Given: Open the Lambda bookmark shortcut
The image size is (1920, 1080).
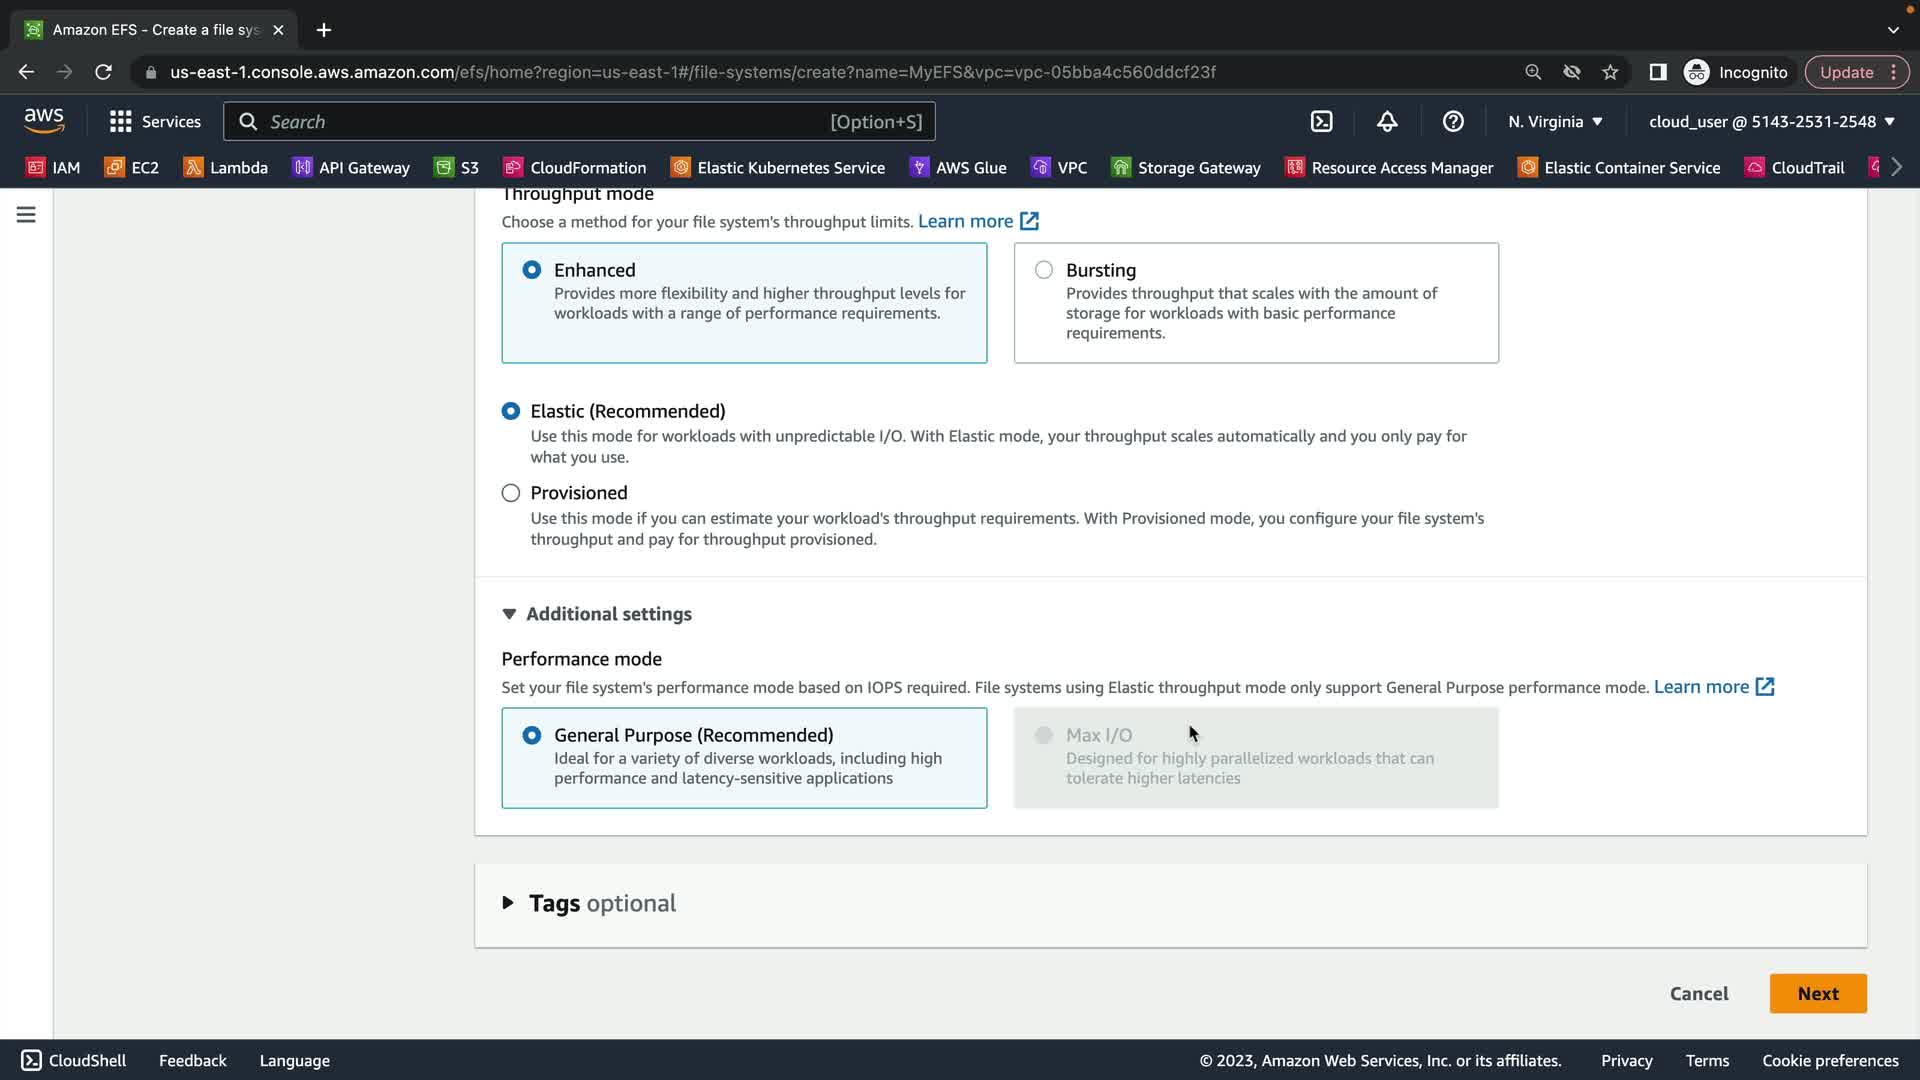Looking at the screenshot, I should tap(226, 167).
